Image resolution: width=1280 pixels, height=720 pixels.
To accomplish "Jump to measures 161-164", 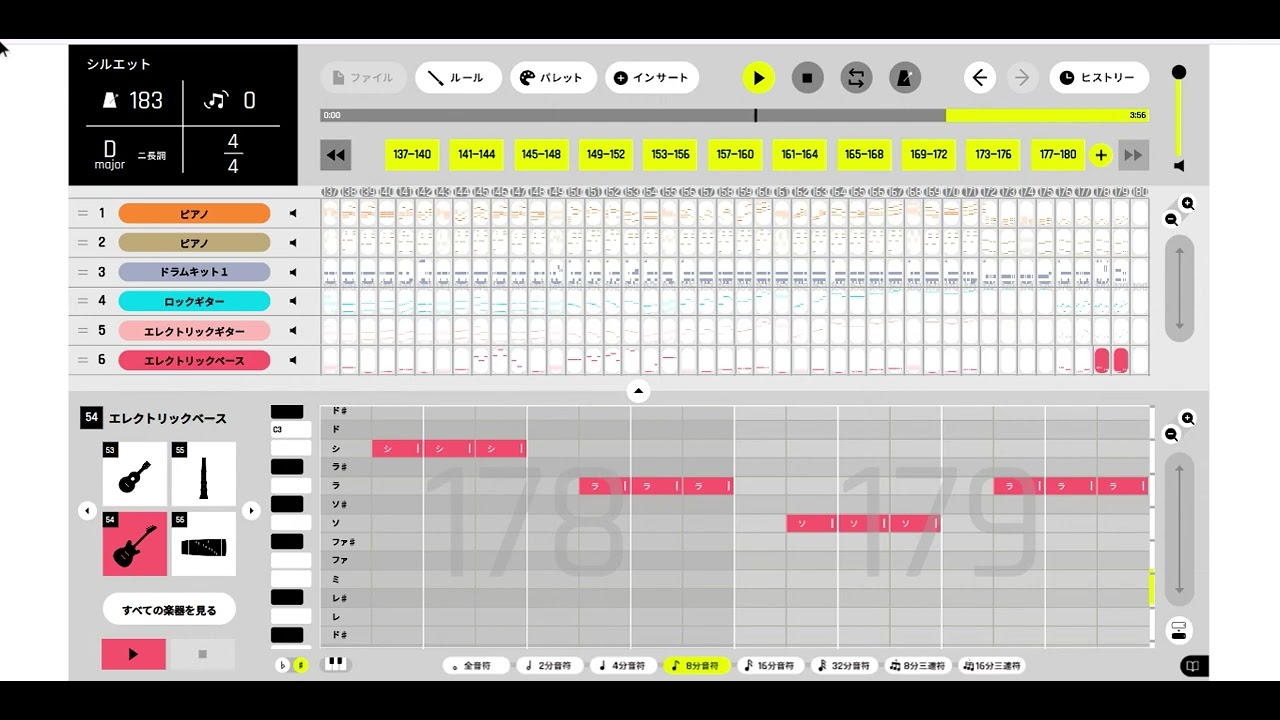I will 800,155.
